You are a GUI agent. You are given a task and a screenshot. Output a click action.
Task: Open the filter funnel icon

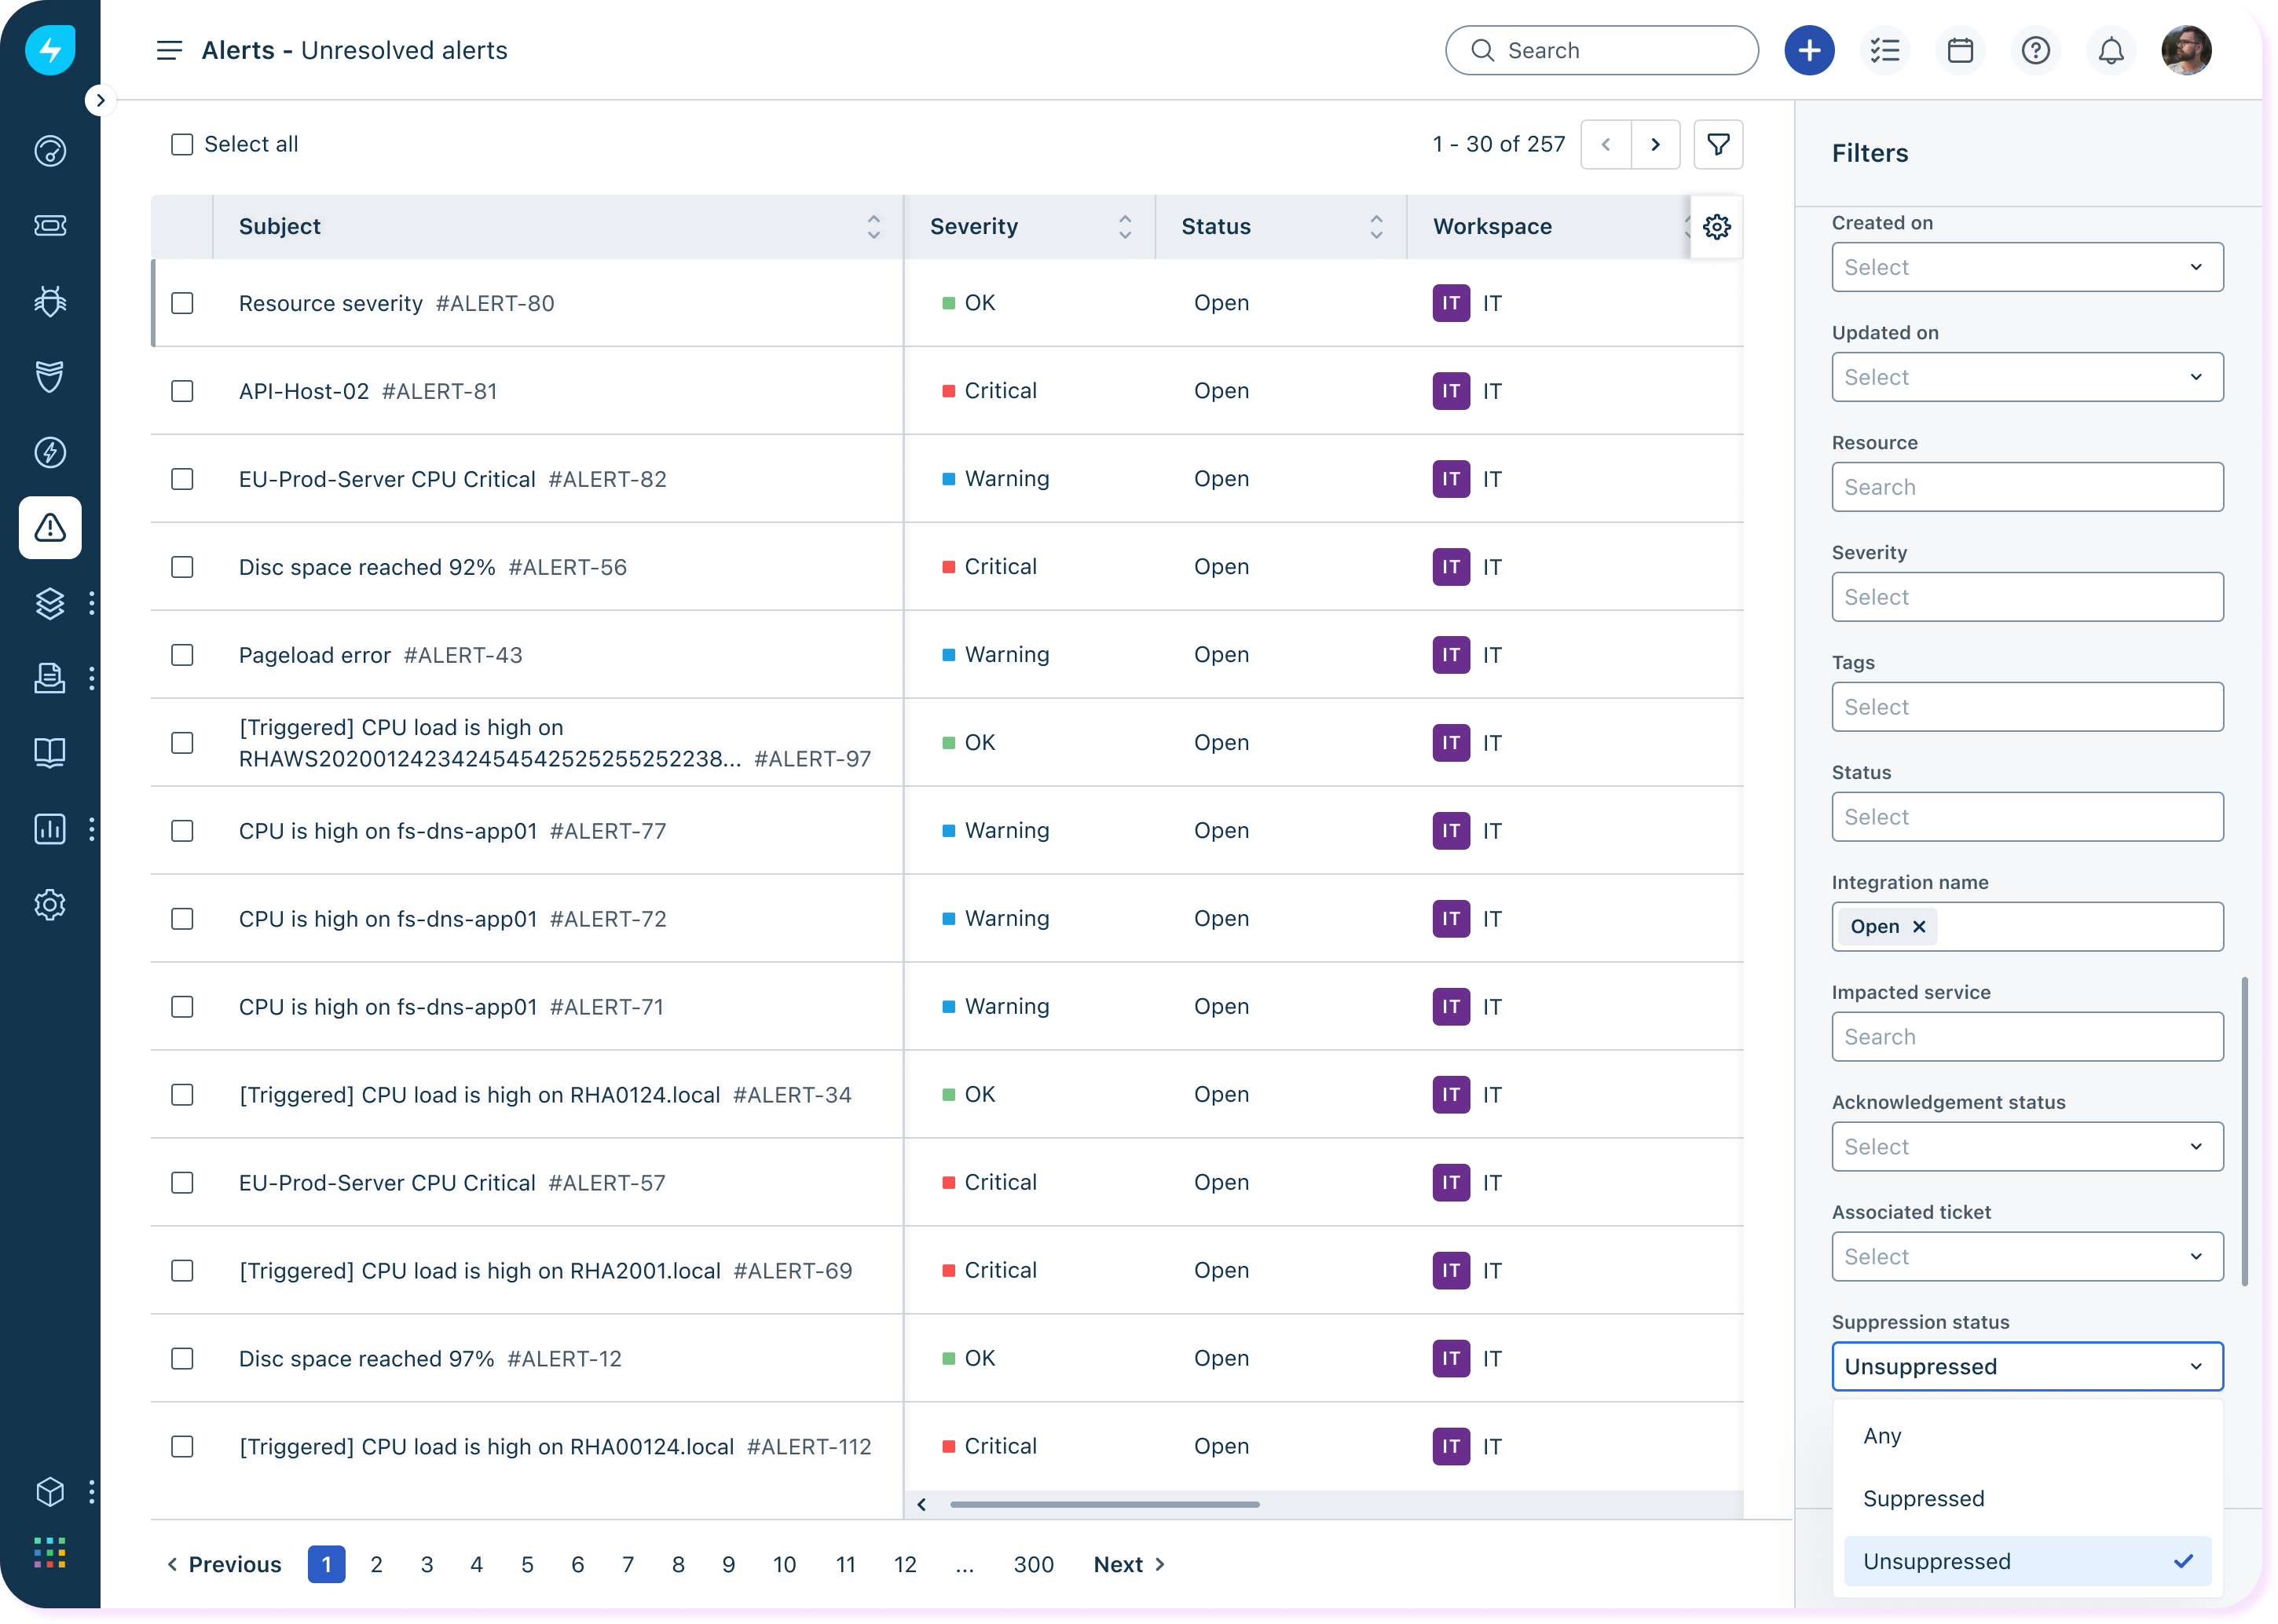(1717, 145)
